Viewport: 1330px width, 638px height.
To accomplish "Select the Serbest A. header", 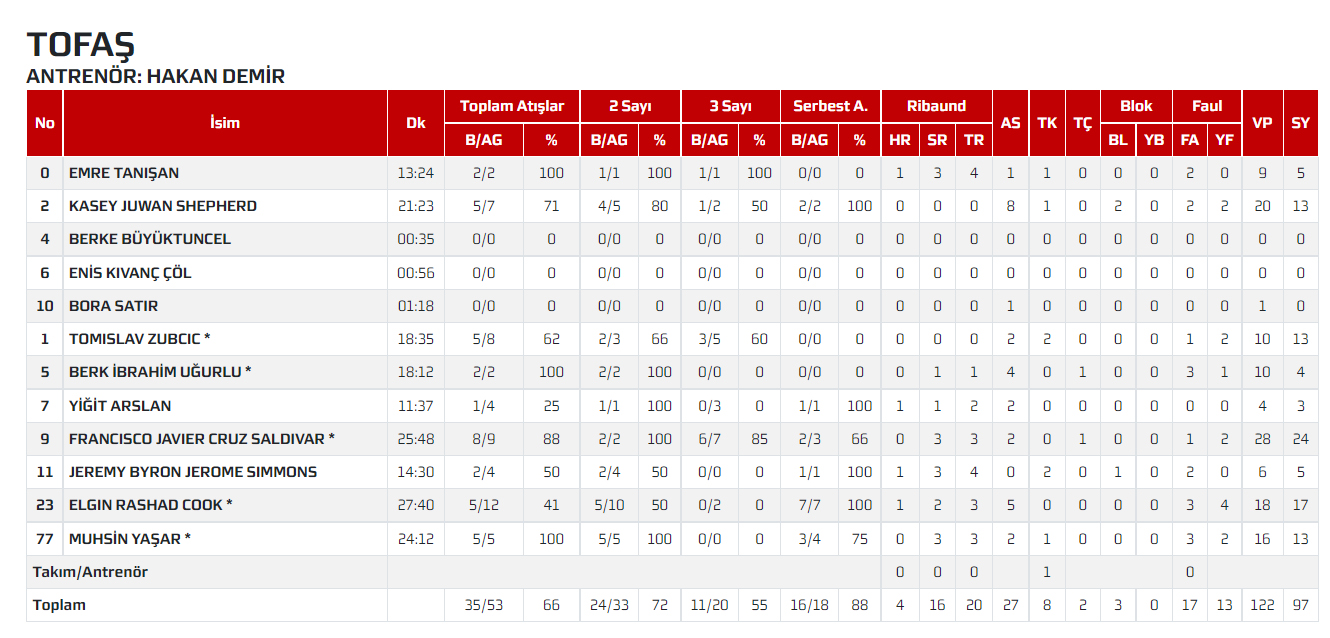I will [830, 106].
